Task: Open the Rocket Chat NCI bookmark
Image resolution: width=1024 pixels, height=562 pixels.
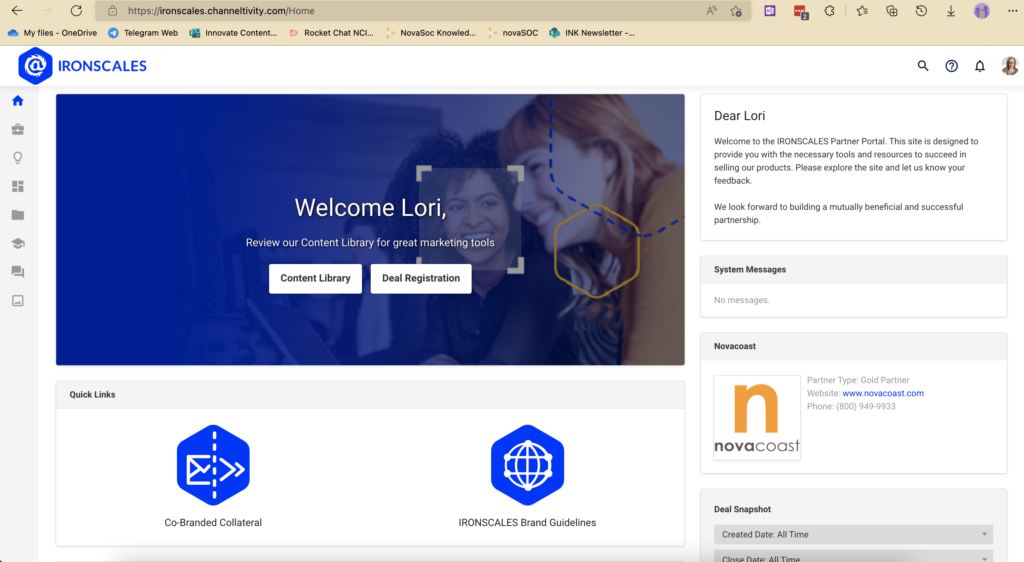Action: [331, 33]
